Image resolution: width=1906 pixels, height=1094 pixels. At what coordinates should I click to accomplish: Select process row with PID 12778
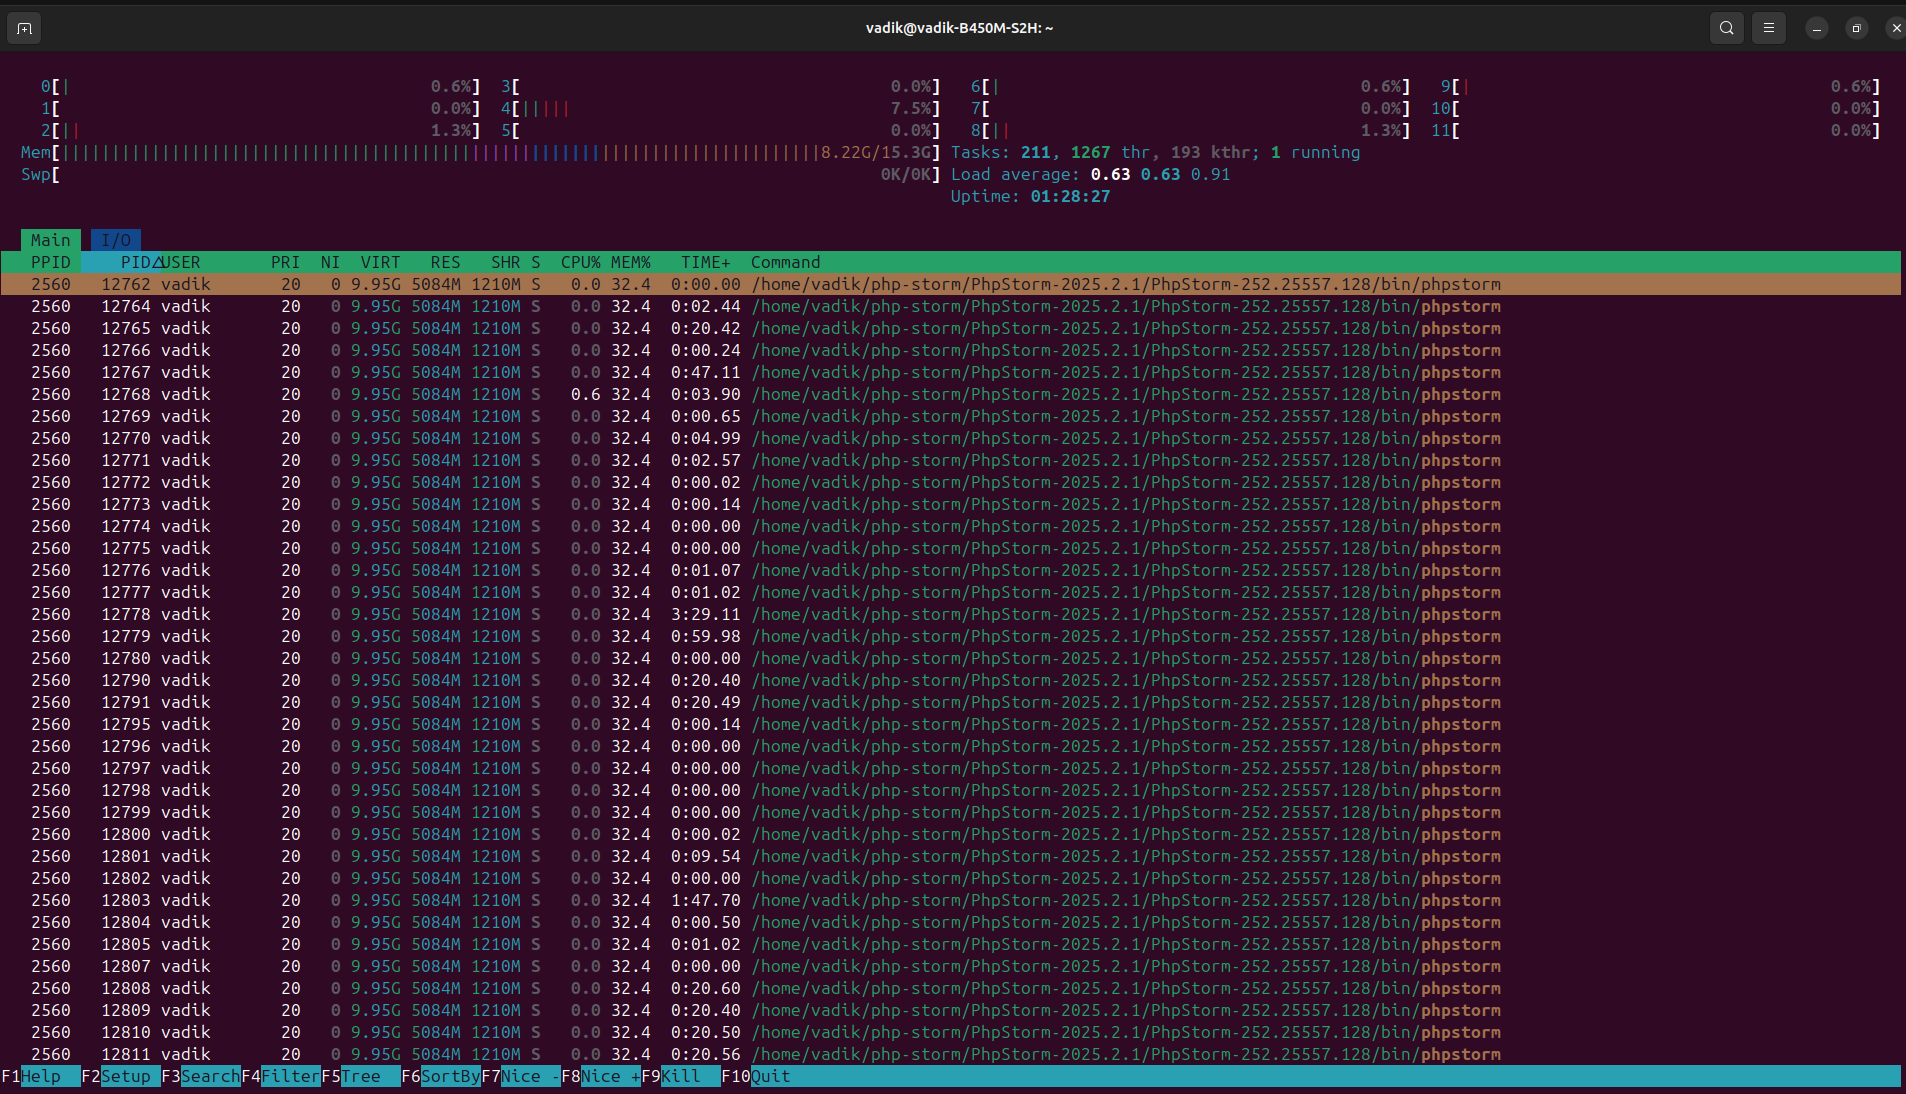(x=951, y=614)
